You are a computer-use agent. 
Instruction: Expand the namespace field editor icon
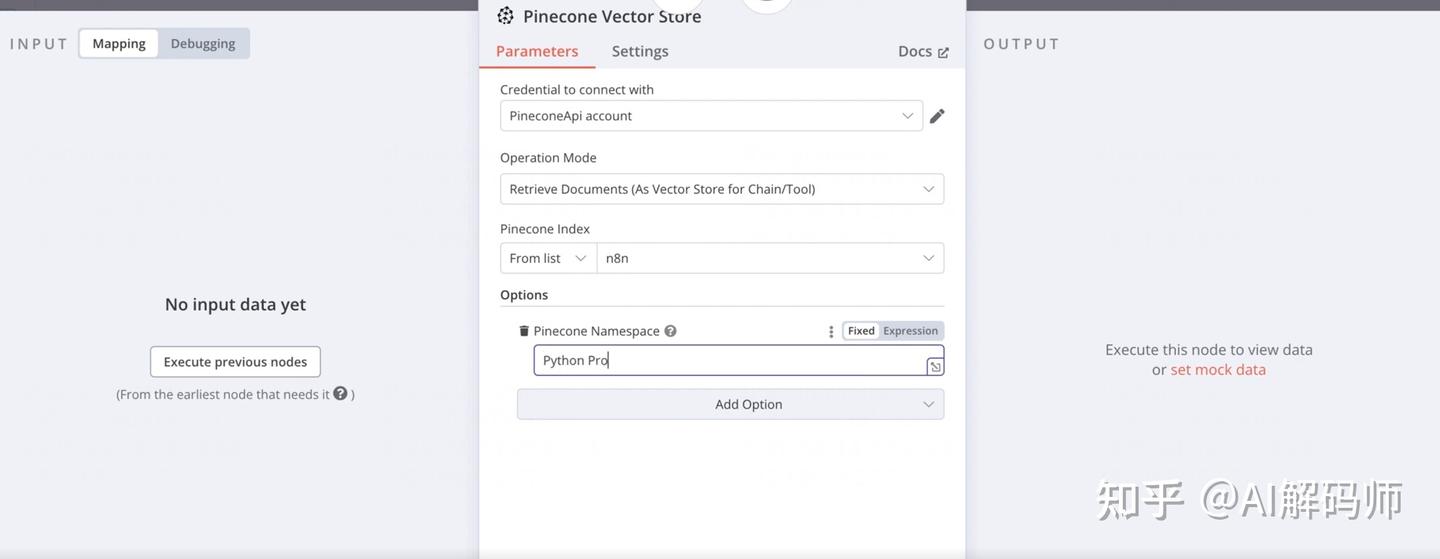pyautogui.click(x=935, y=367)
